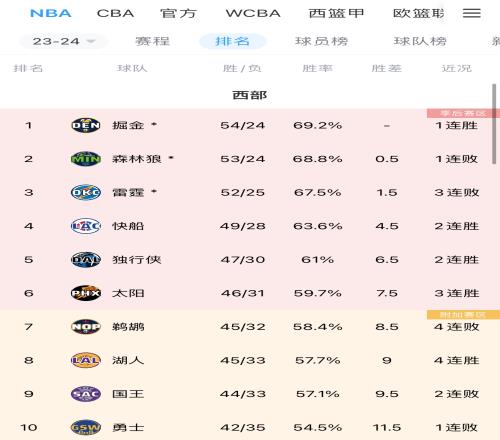
Task: Select the 球队榜 team rankings tab
Action: 420,41
